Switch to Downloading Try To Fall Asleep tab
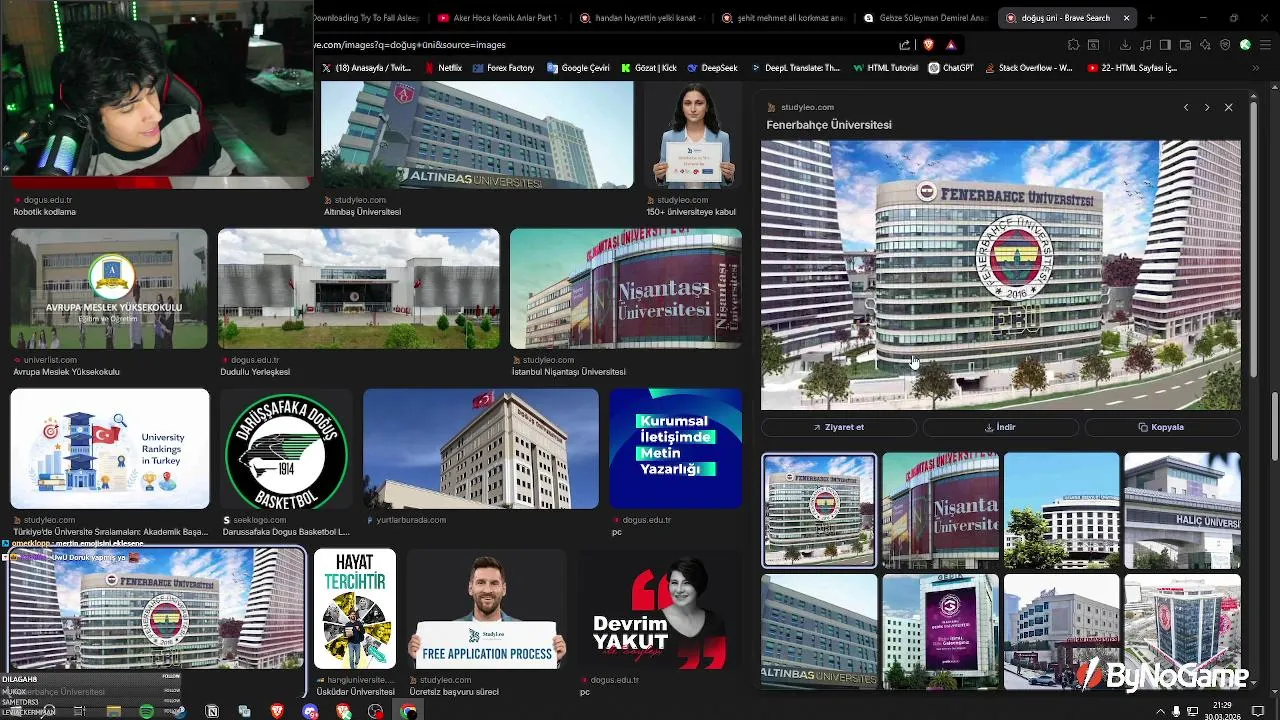Viewport: 1280px width, 720px height. (370, 18)
